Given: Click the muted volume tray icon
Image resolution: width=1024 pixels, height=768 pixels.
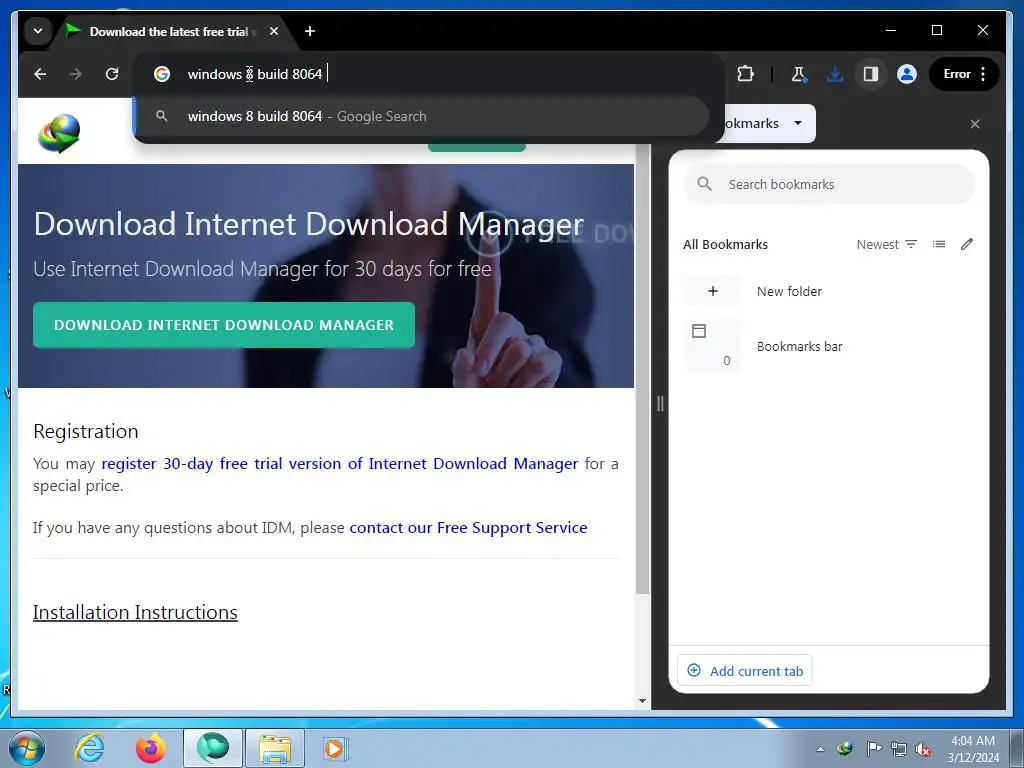Looking at the screenshot, I should pyautogui.click(x=923, y=749).
